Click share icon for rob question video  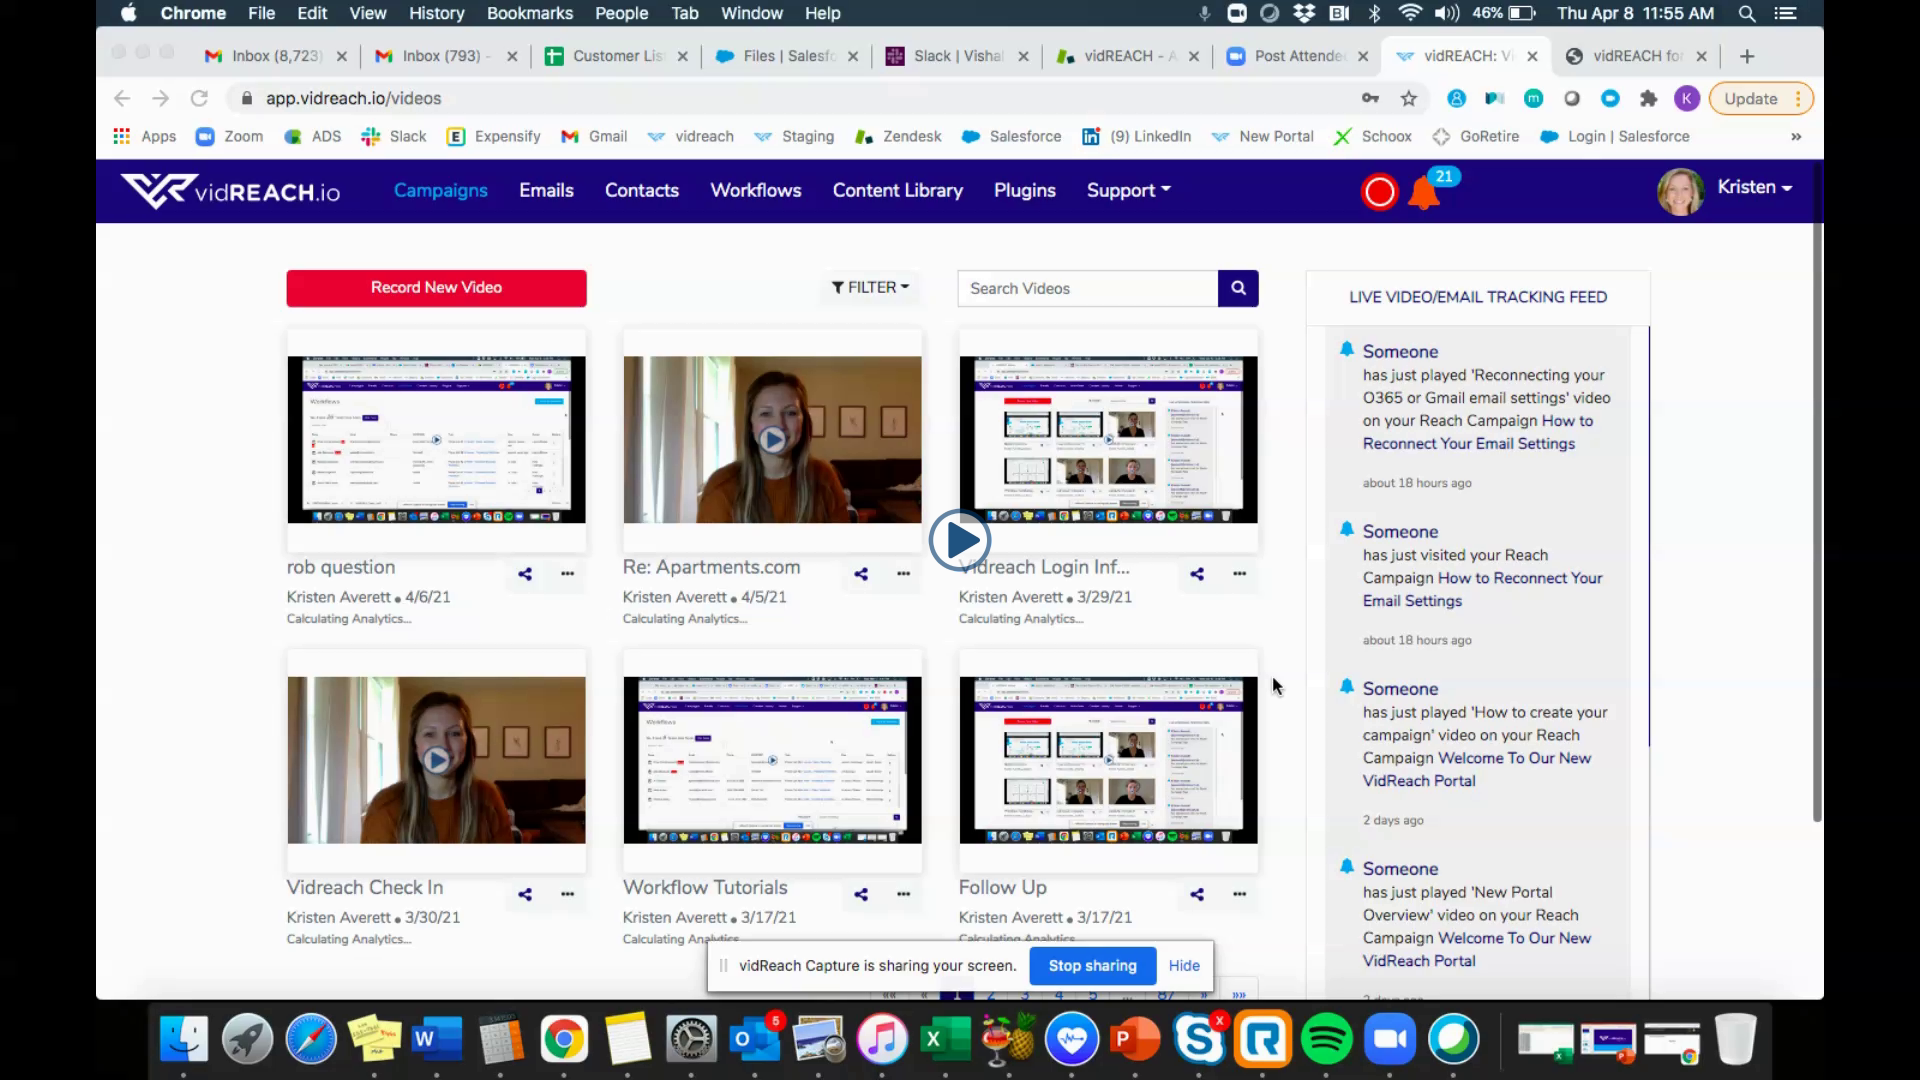point(525,574)
